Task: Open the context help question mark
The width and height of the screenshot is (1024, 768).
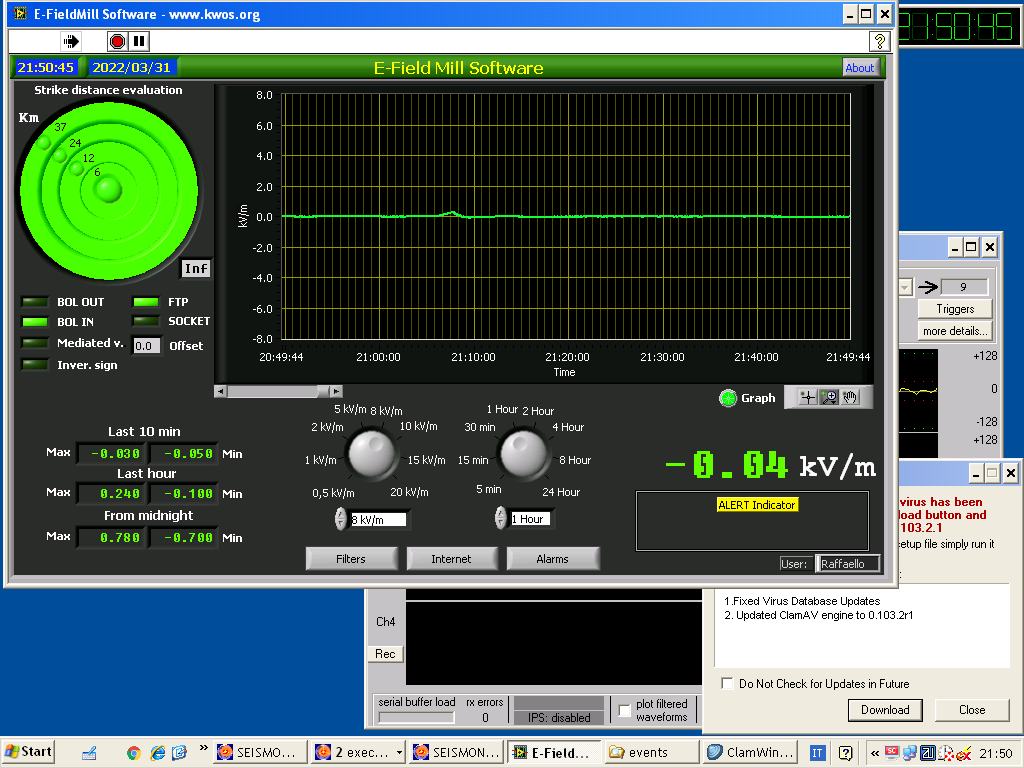Action: click(879, 42)
